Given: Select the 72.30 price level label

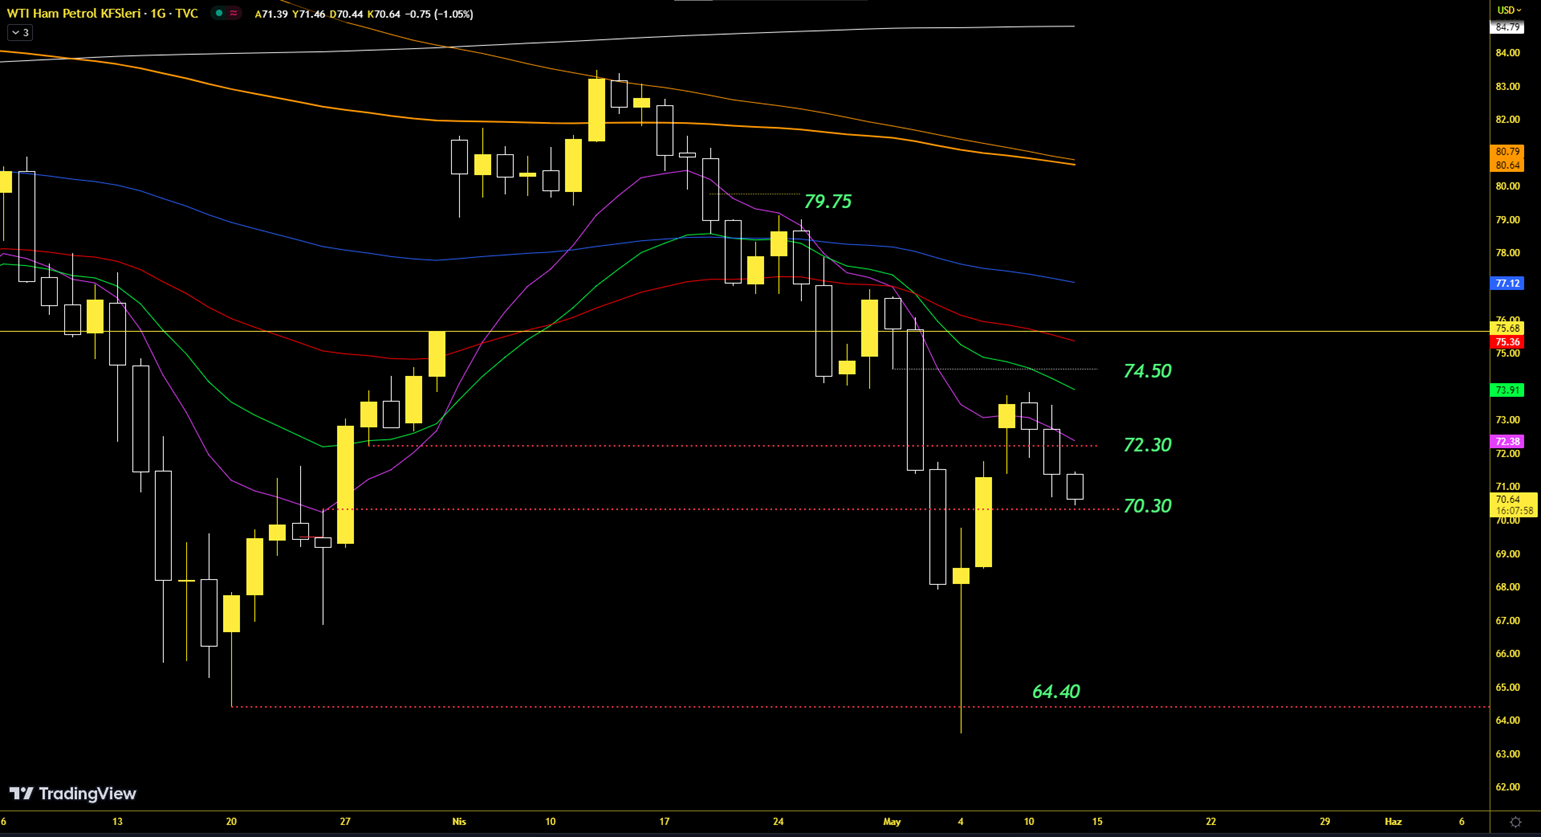Looking at the screenshot, I should click(x=1146, y=445).
